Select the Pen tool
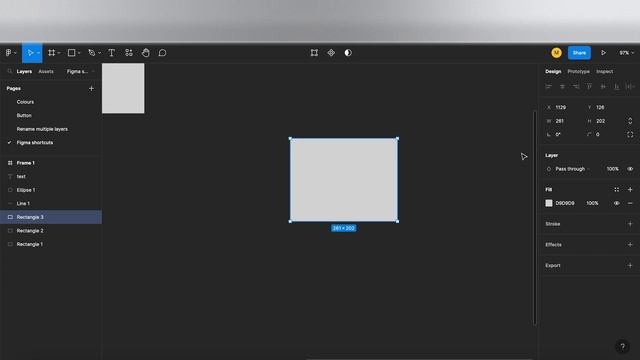Image resolution: width=640 pixels, height=360 pixels. (x=92, y=53)
